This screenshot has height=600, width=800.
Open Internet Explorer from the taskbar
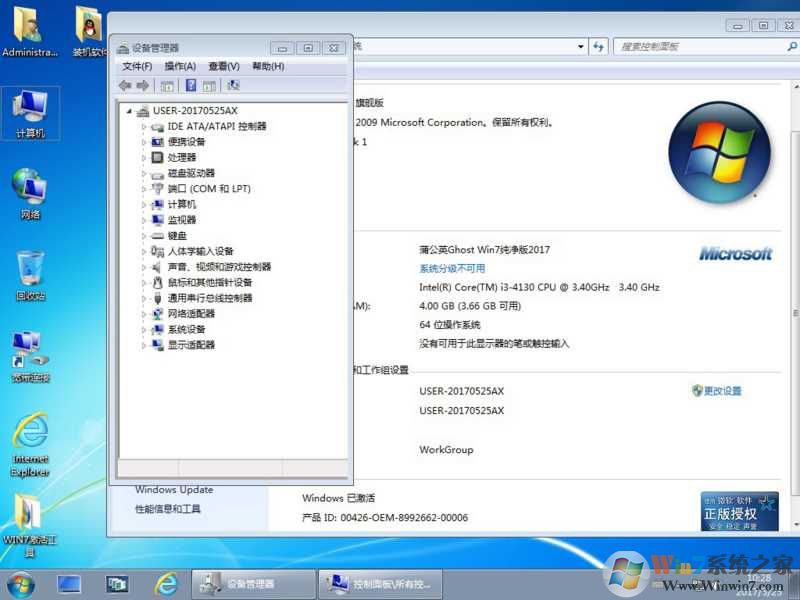[x=166, y=585]
